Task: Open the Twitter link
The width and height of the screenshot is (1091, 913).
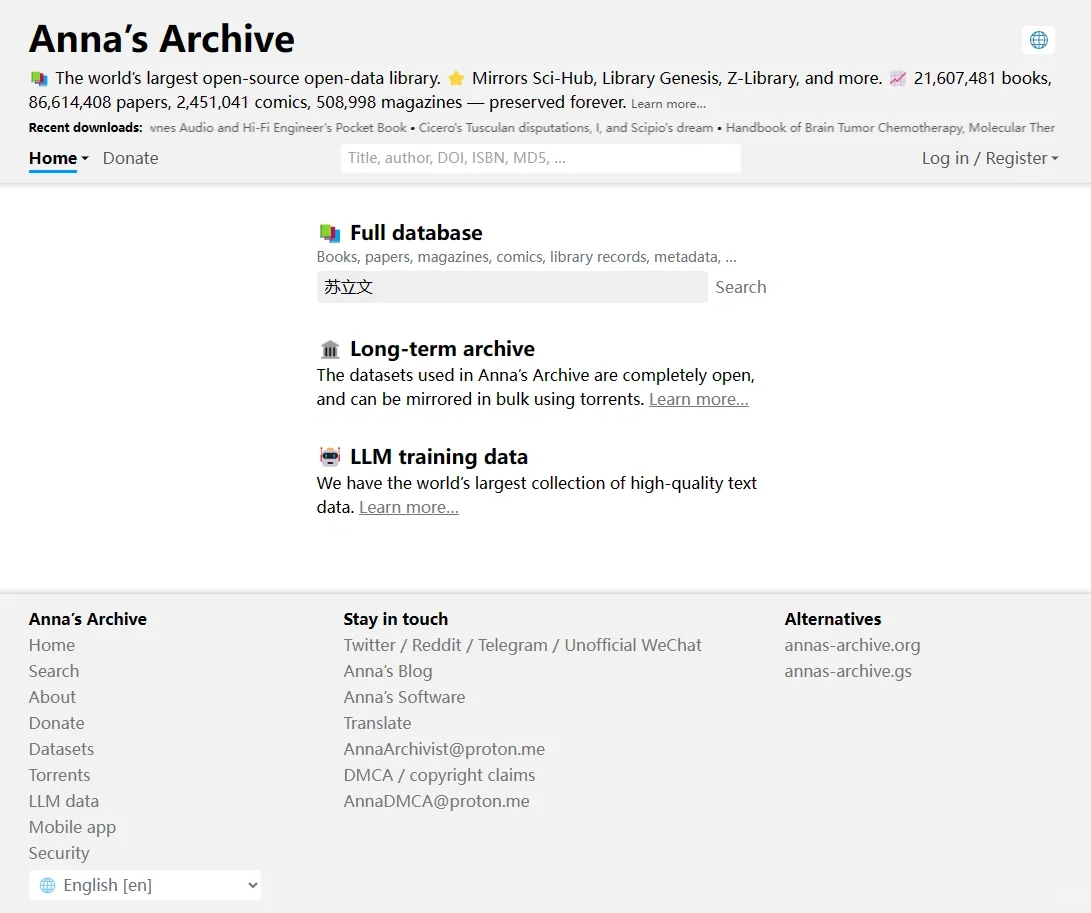Action: (369, 645)
